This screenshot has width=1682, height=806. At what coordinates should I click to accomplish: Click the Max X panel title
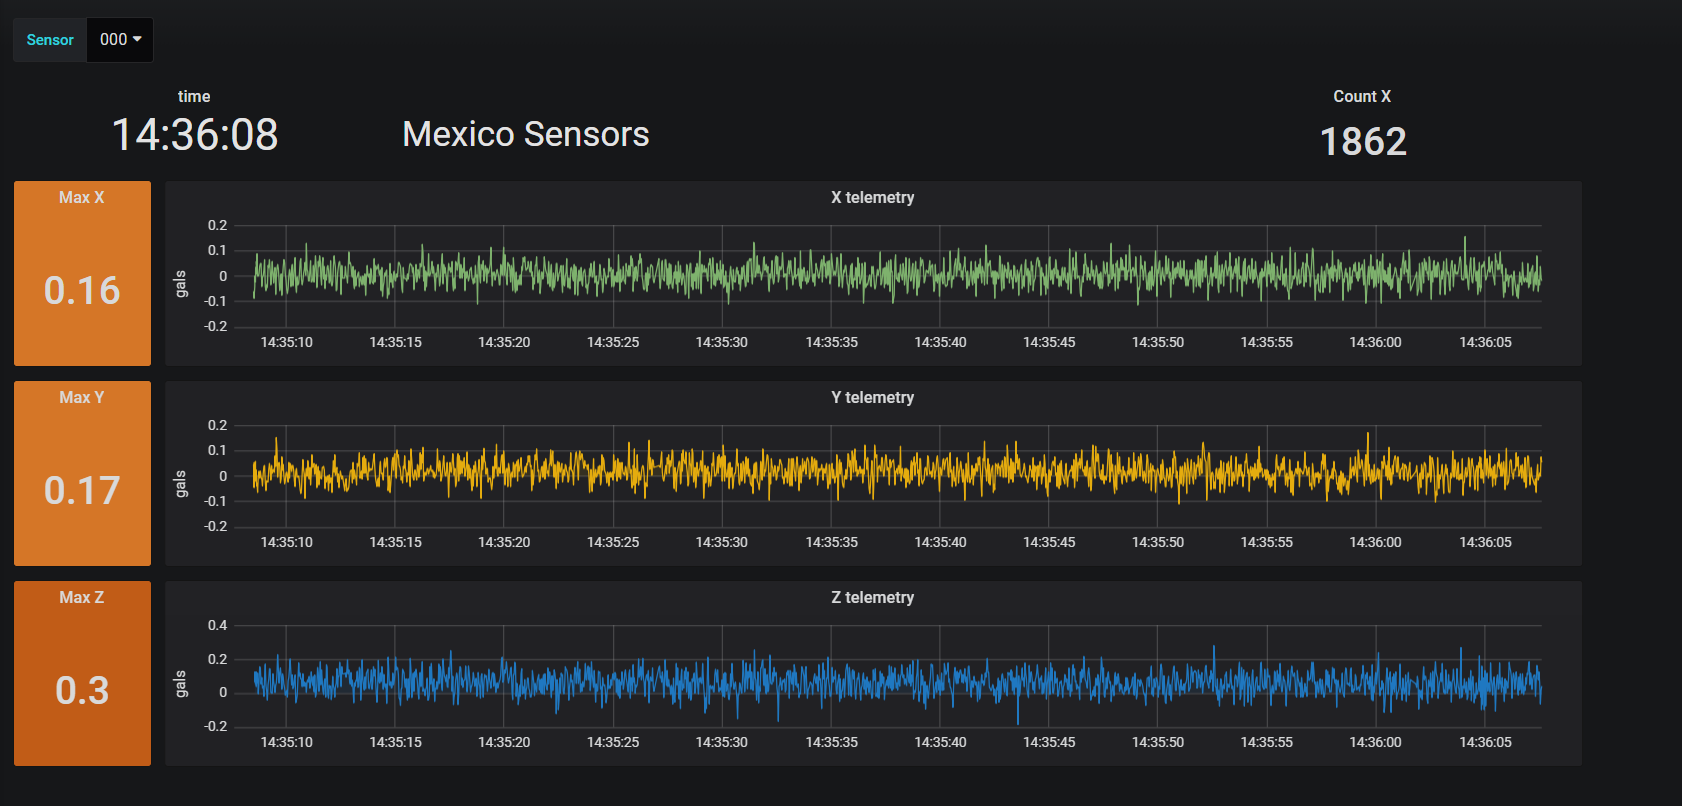(82, 197)
